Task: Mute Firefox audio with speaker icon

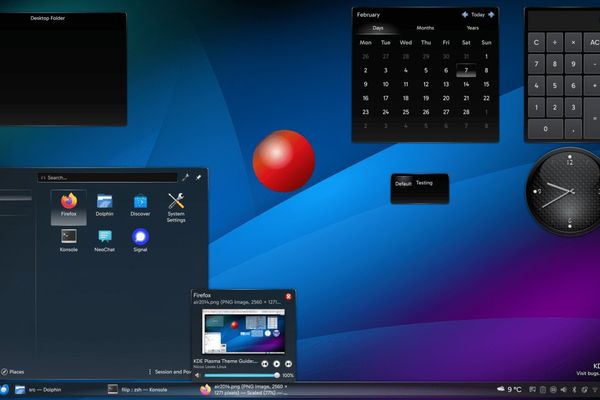Action: (197, 376)
